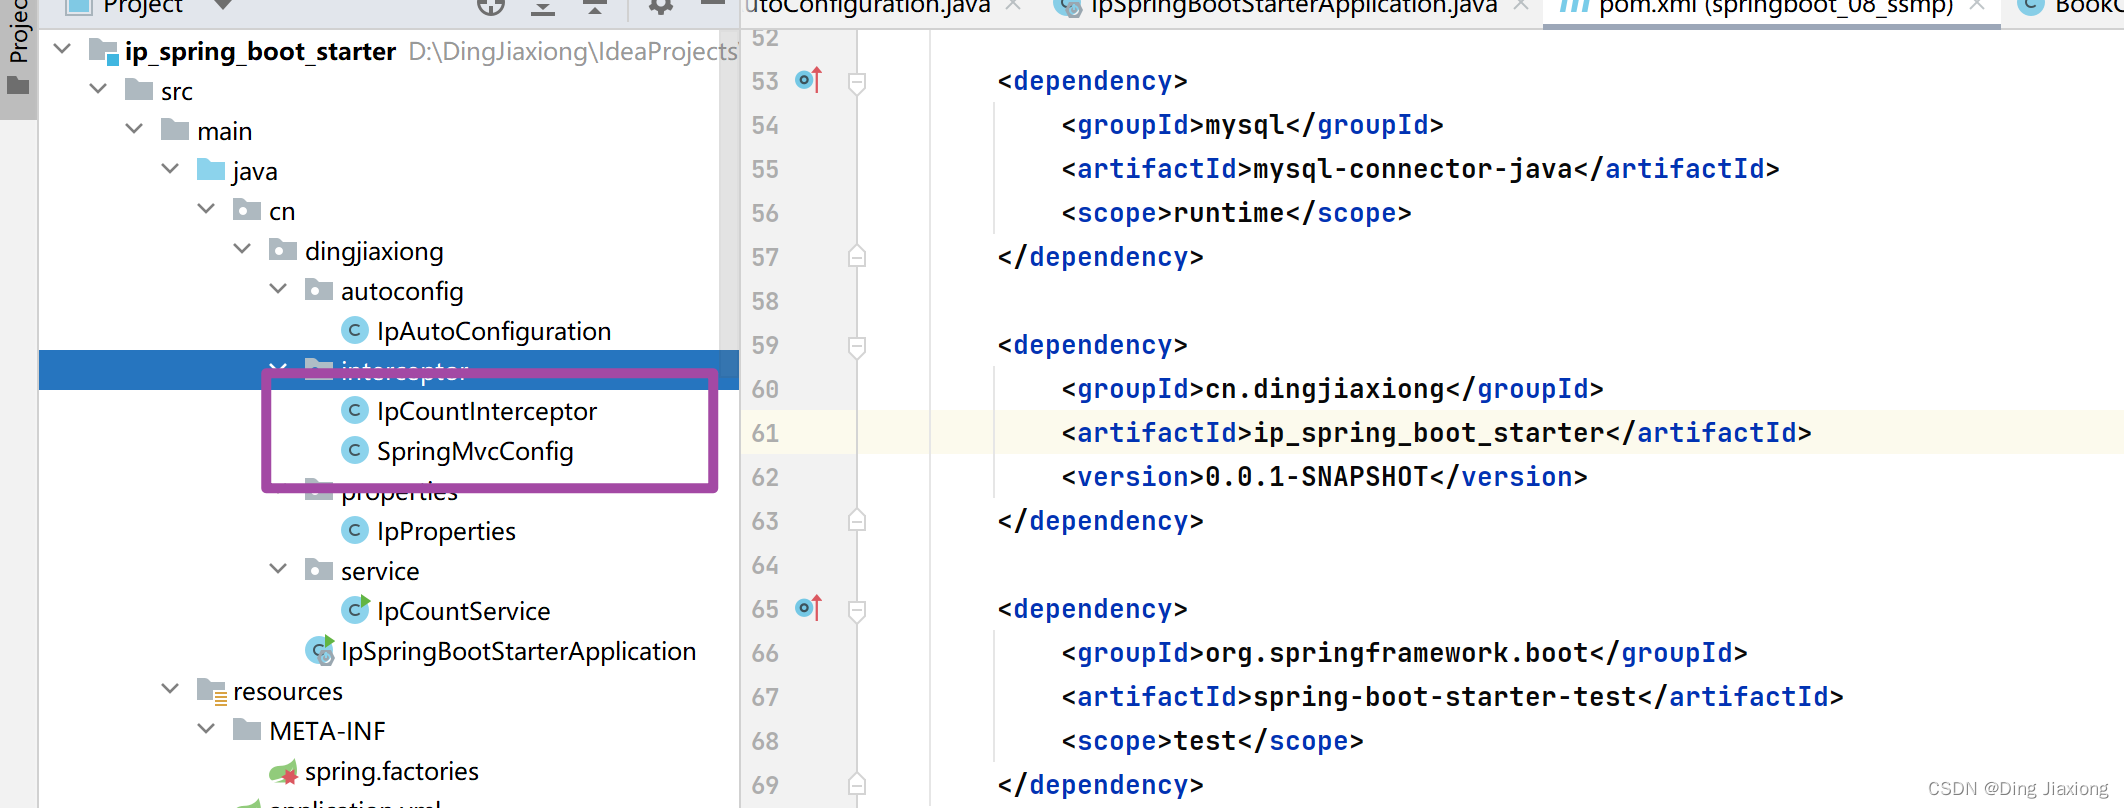Click the 0.0.1-SNAPSHOT version text
2124x808 pixels.
coord(1317,477)
